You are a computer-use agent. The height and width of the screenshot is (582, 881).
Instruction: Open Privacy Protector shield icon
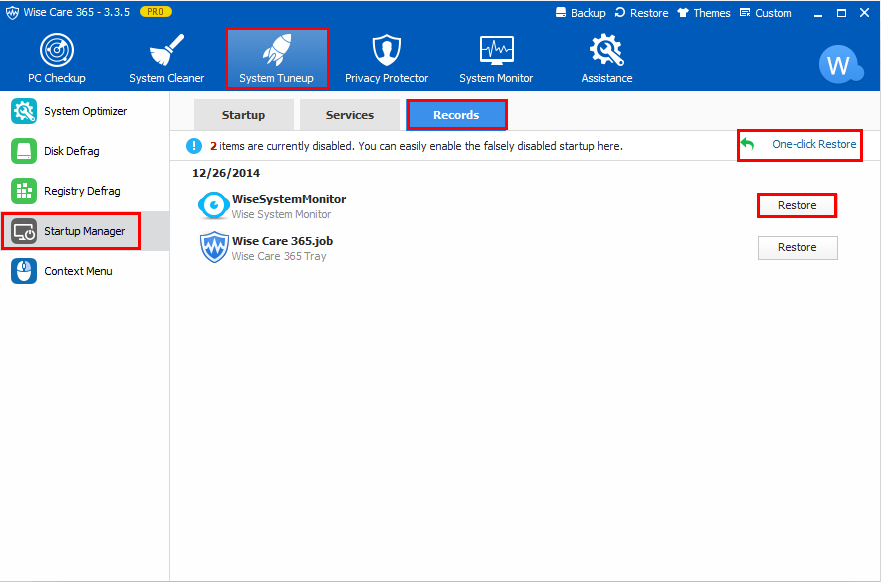387,50
